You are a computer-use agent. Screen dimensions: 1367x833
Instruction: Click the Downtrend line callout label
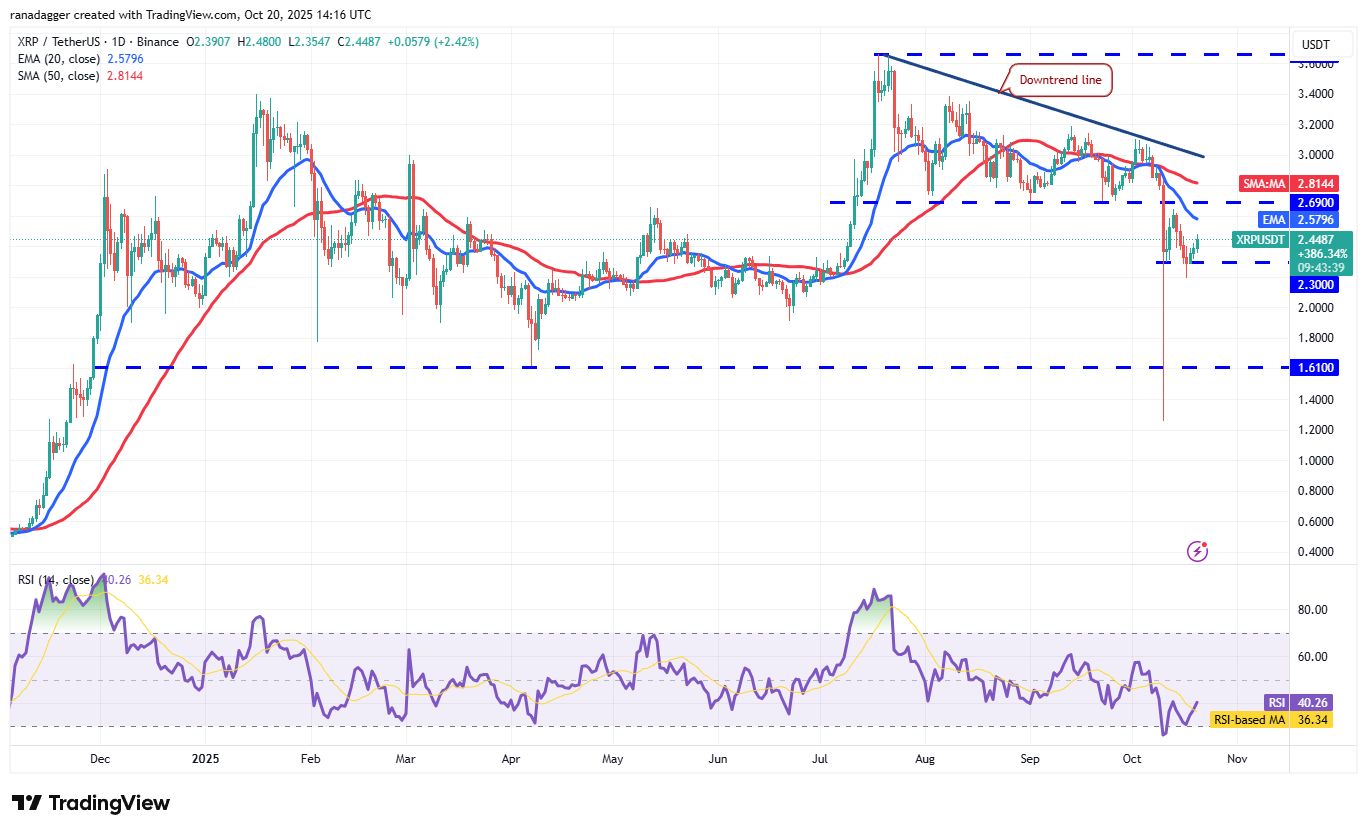(x=1059, y=80)
